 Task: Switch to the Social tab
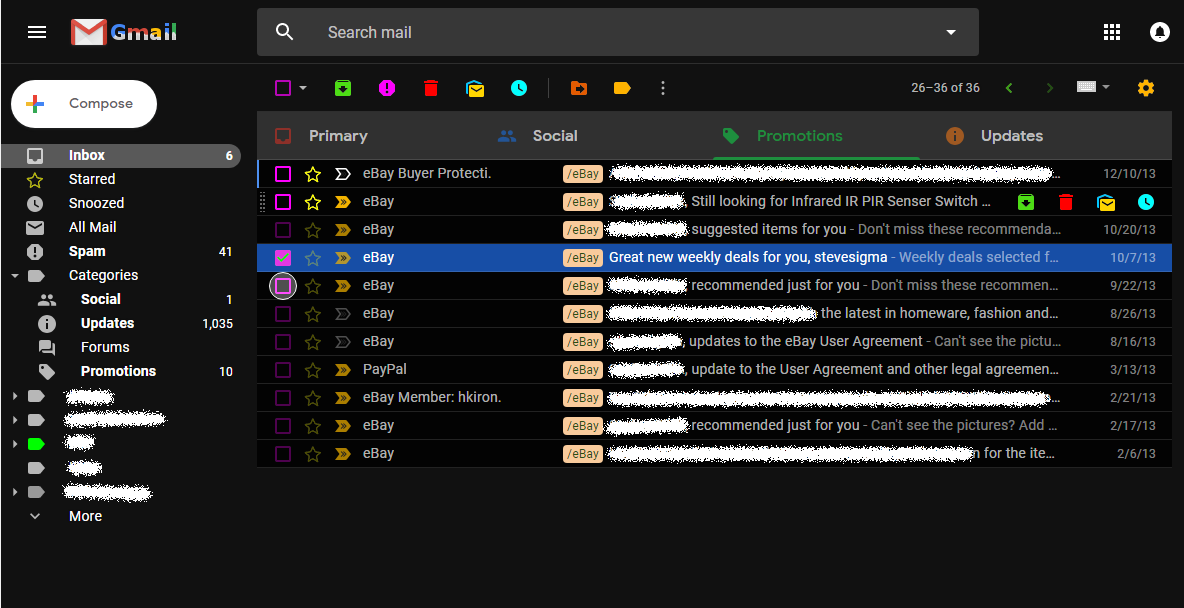pos(555,135)
